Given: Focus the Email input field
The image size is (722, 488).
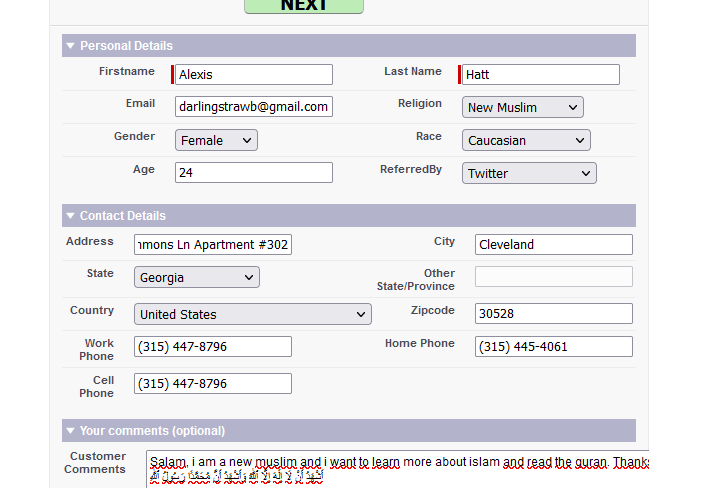Looking at the screenshot, I should (x=254, y=107).
